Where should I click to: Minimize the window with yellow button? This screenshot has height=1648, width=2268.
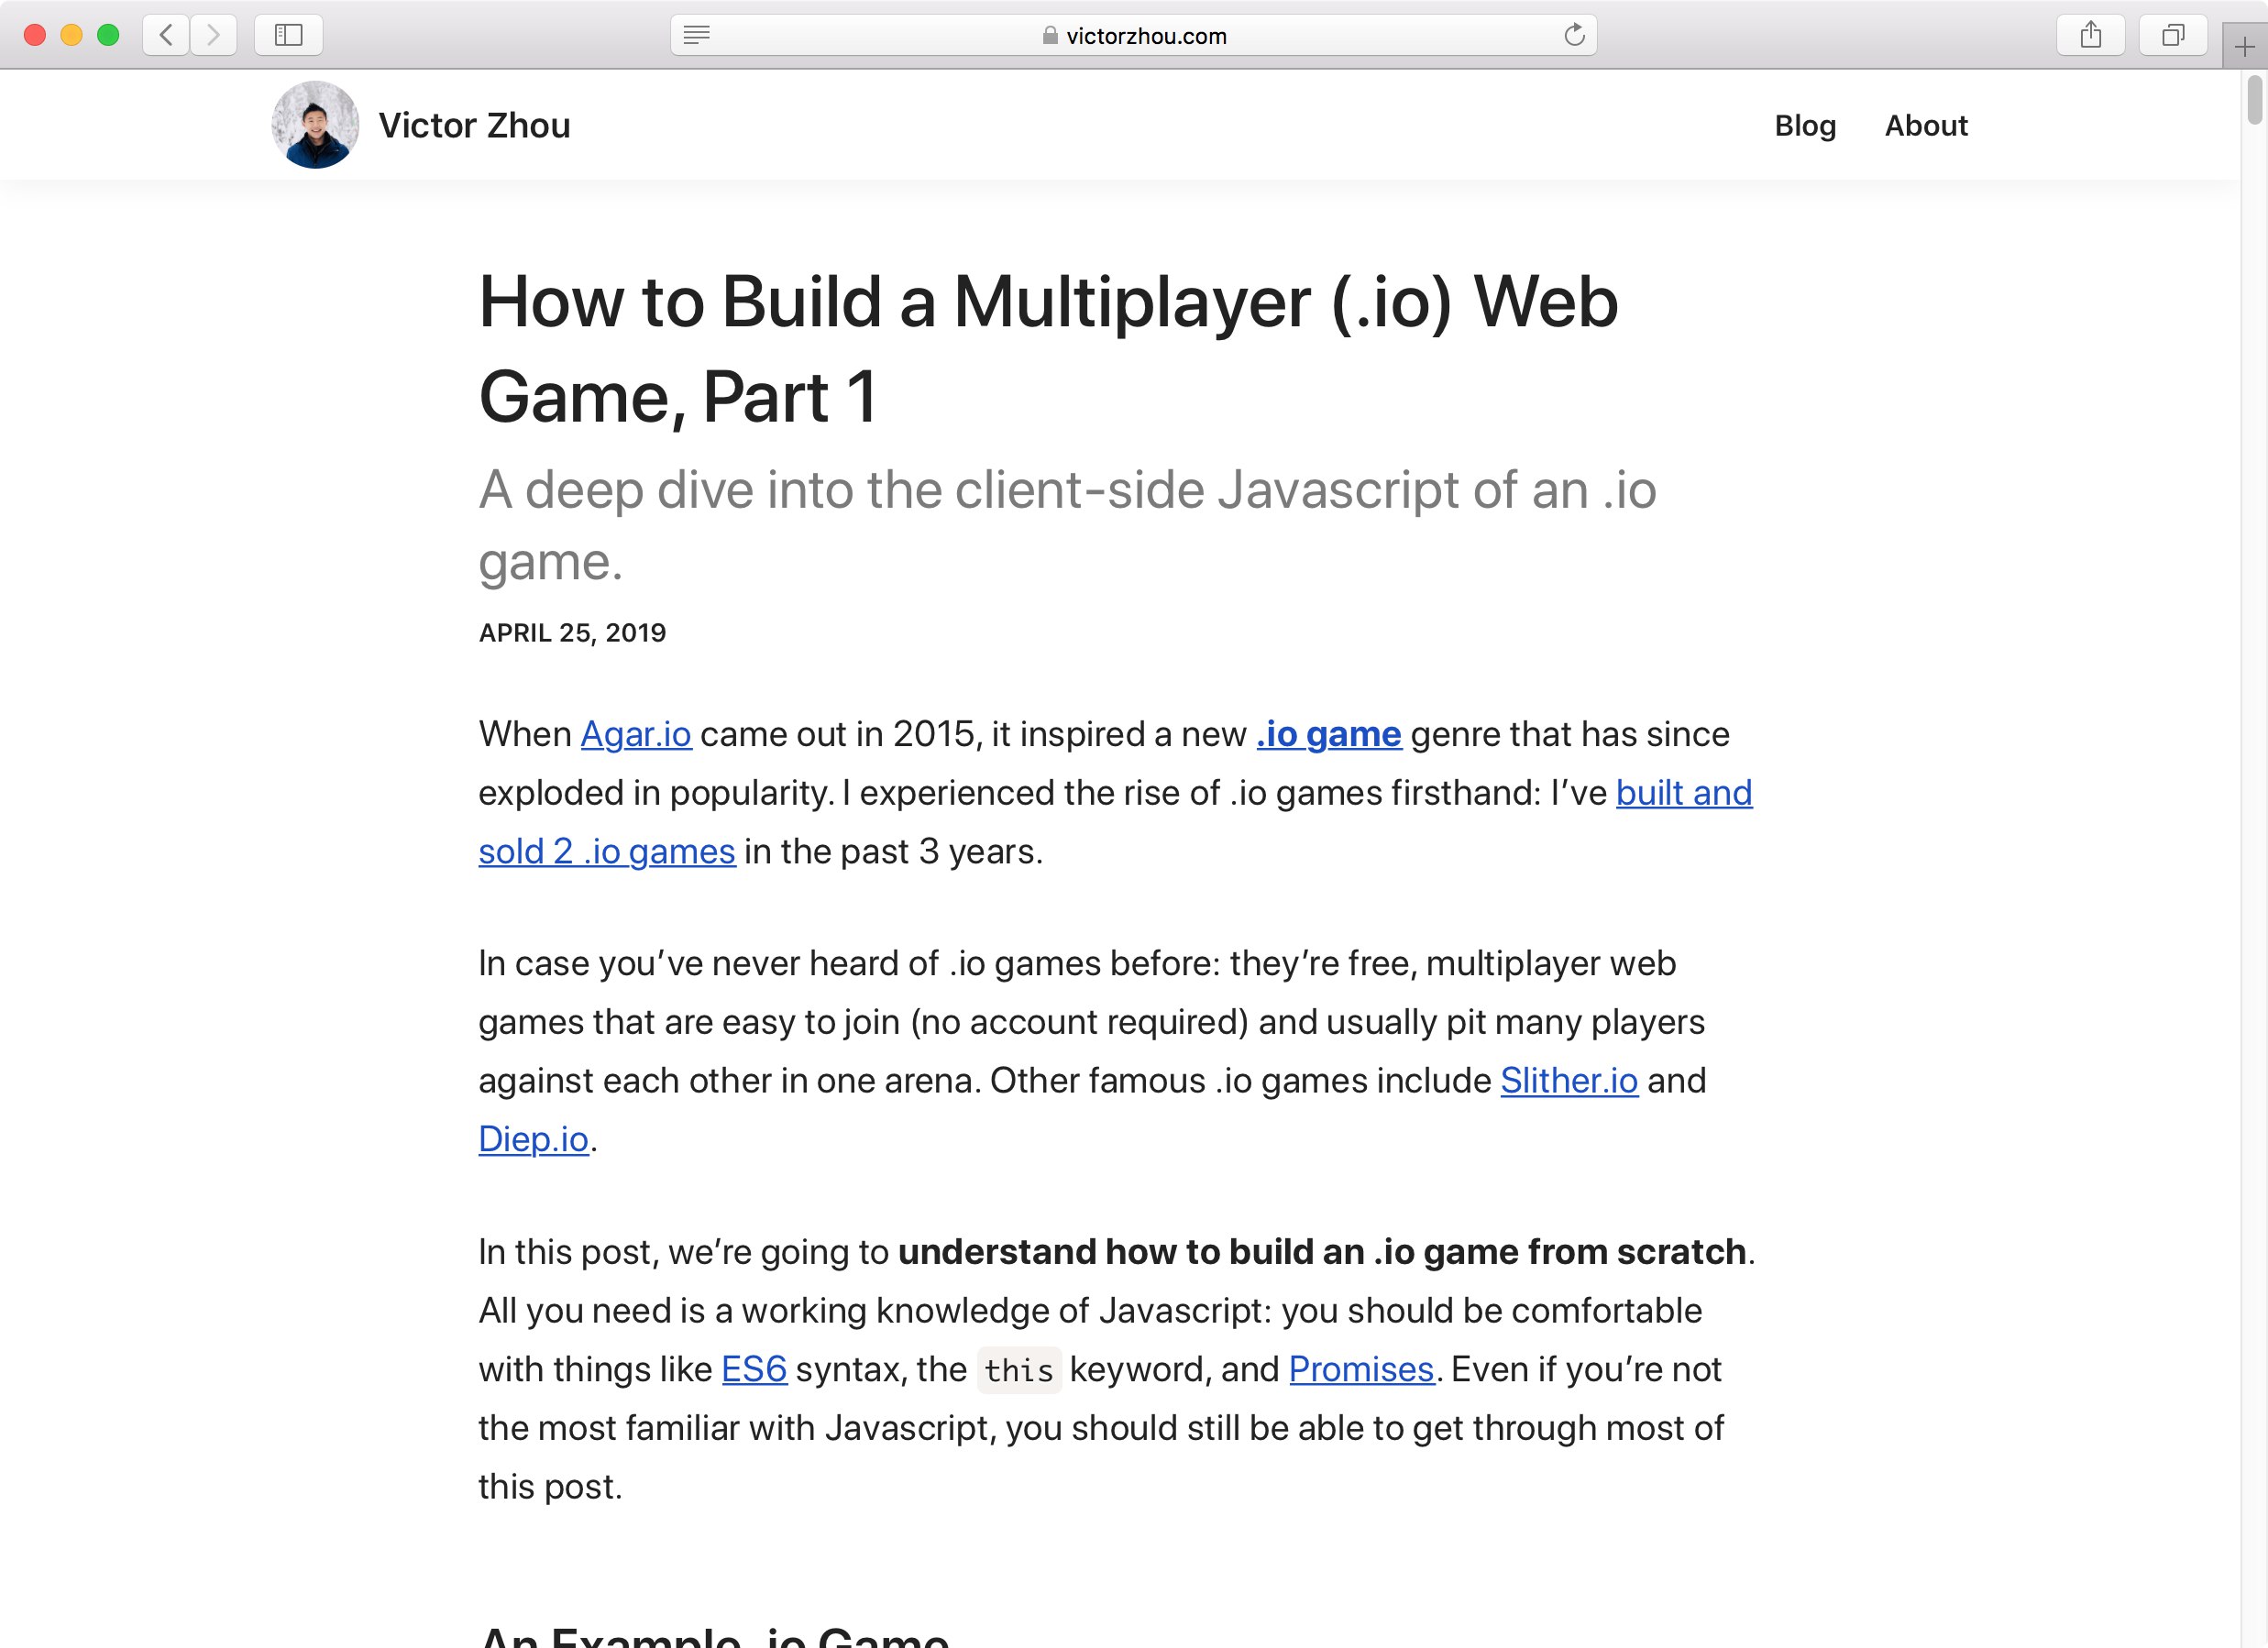(71, 35)
